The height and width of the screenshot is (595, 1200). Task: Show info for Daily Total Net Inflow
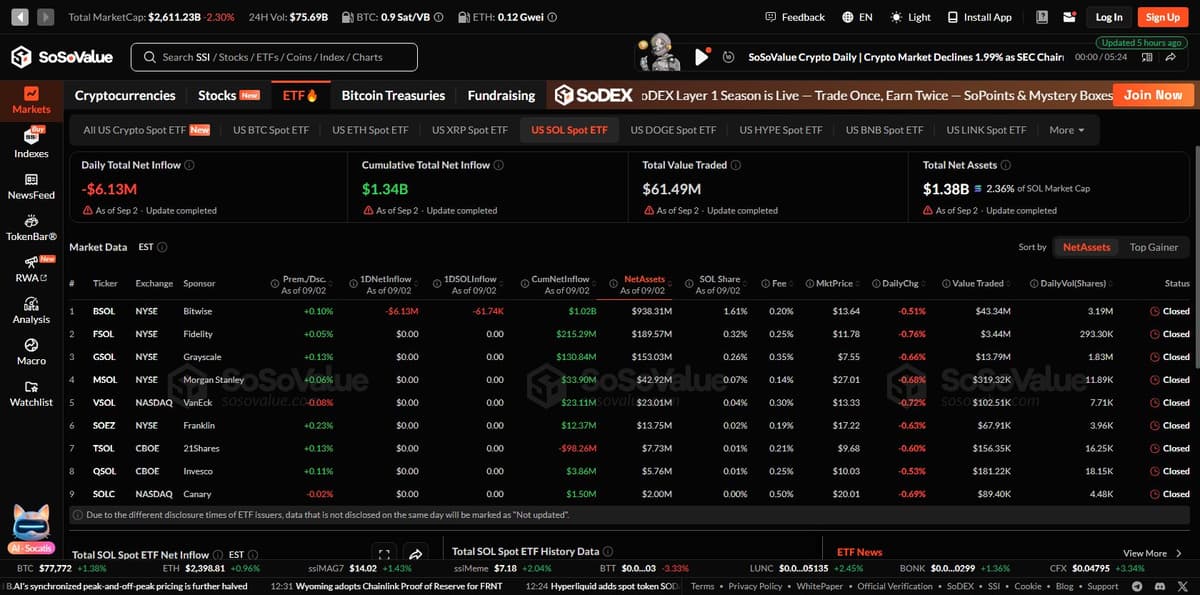[190, 165]
